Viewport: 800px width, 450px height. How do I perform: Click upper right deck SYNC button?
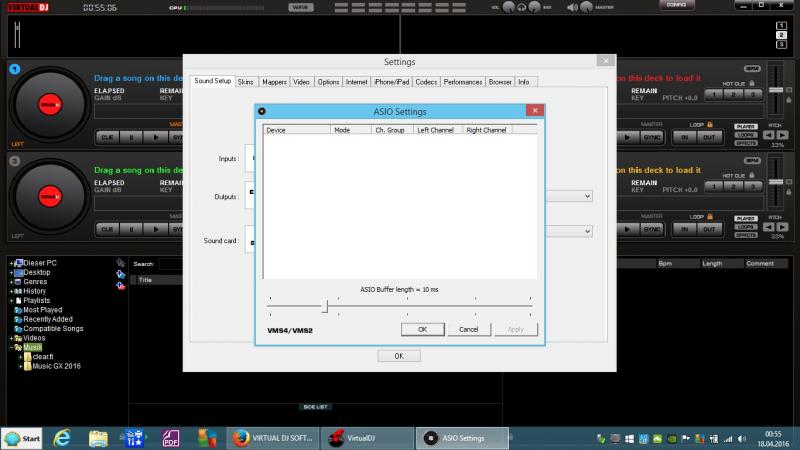point(652,137)
